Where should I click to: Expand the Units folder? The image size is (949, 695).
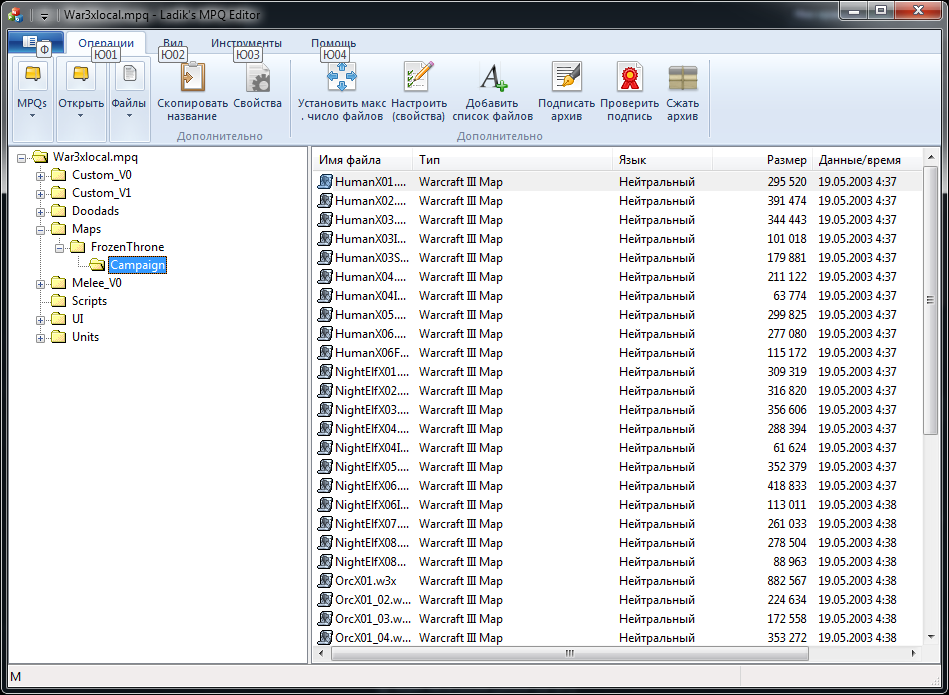[41, 338]
